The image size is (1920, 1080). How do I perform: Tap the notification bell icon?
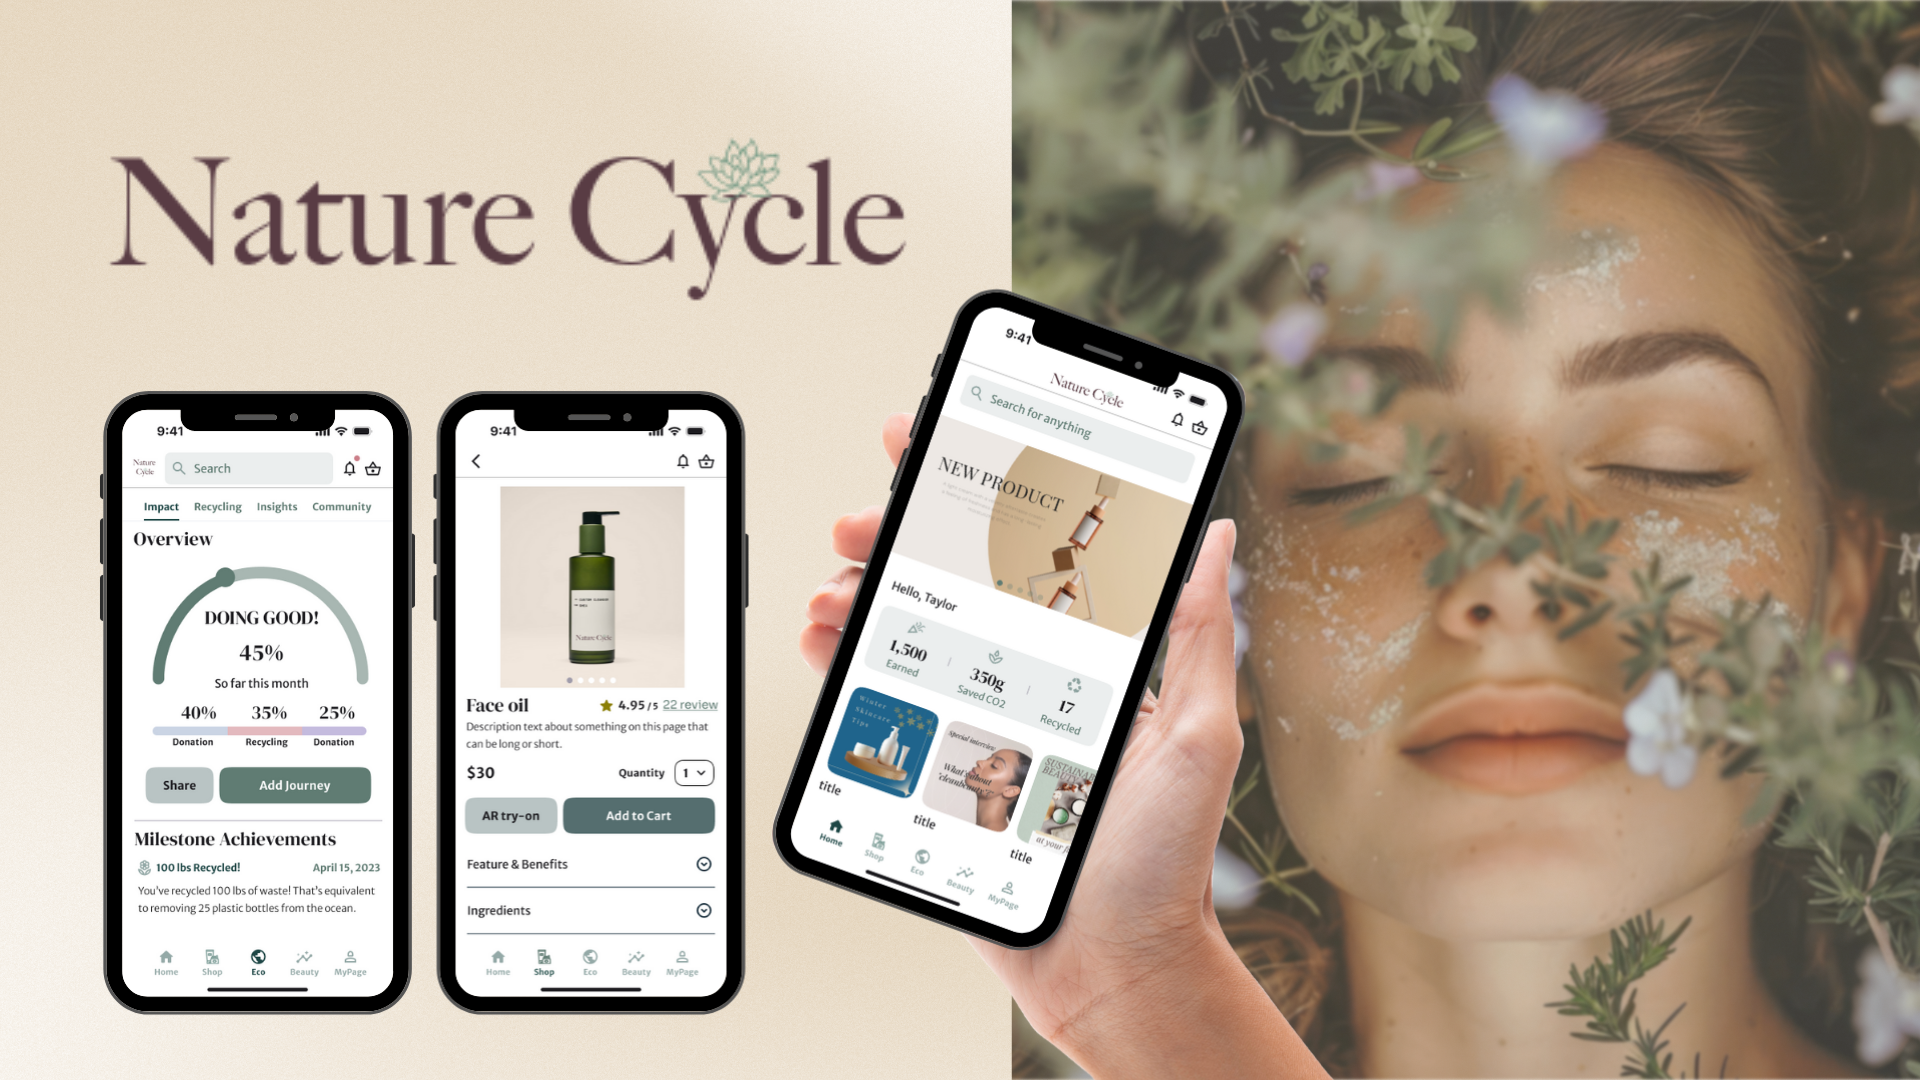click(349, 467)
